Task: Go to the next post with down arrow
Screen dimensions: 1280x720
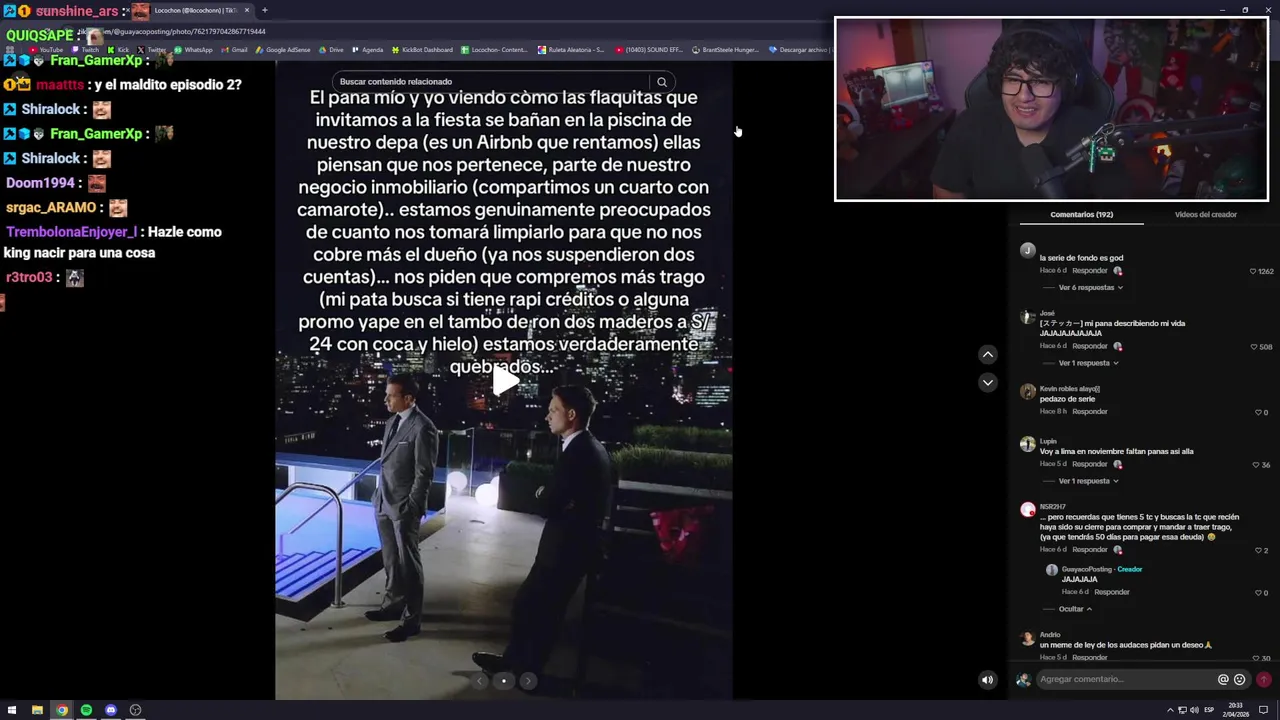Action: [x=987, y=382]
